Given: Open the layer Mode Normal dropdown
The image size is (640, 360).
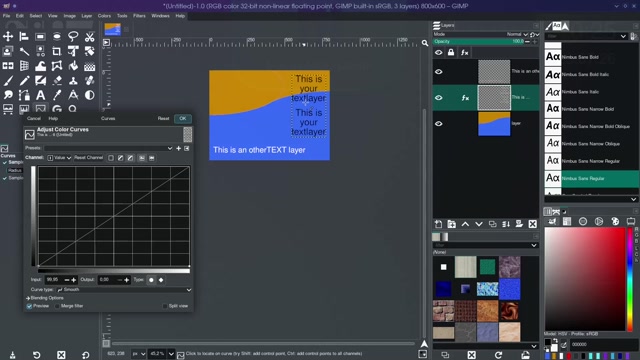Looking at the screenshot, I should [517, 34].
